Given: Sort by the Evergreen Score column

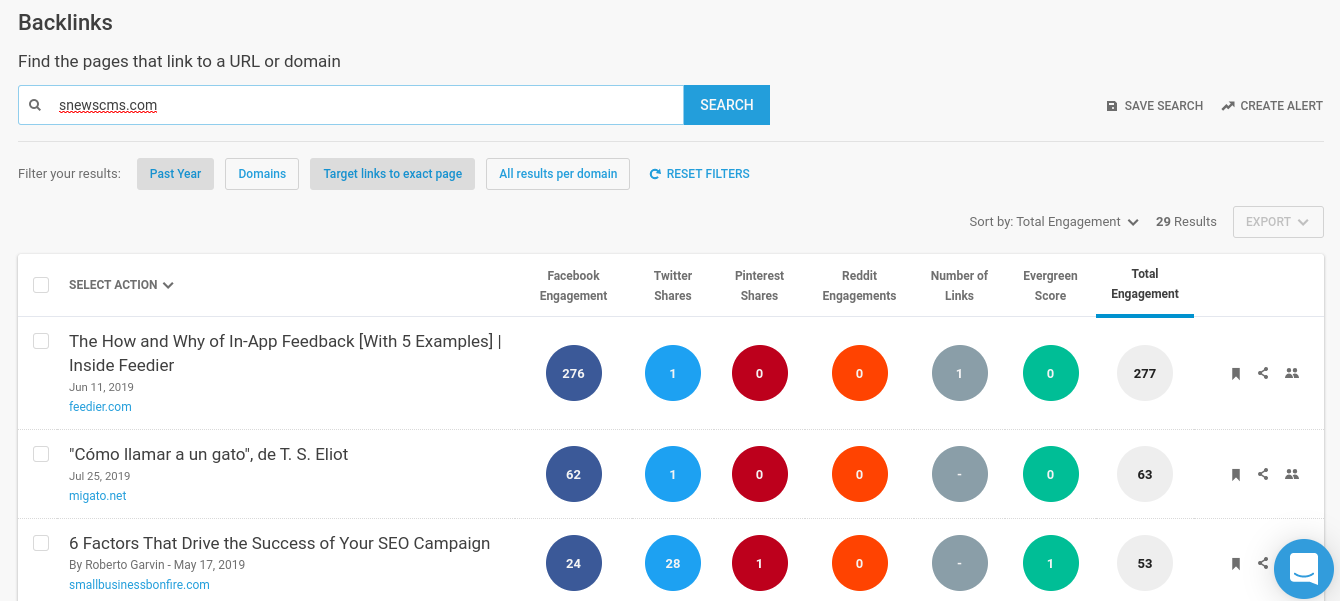Looking at the screenshot, I should tap(1050, 286).
